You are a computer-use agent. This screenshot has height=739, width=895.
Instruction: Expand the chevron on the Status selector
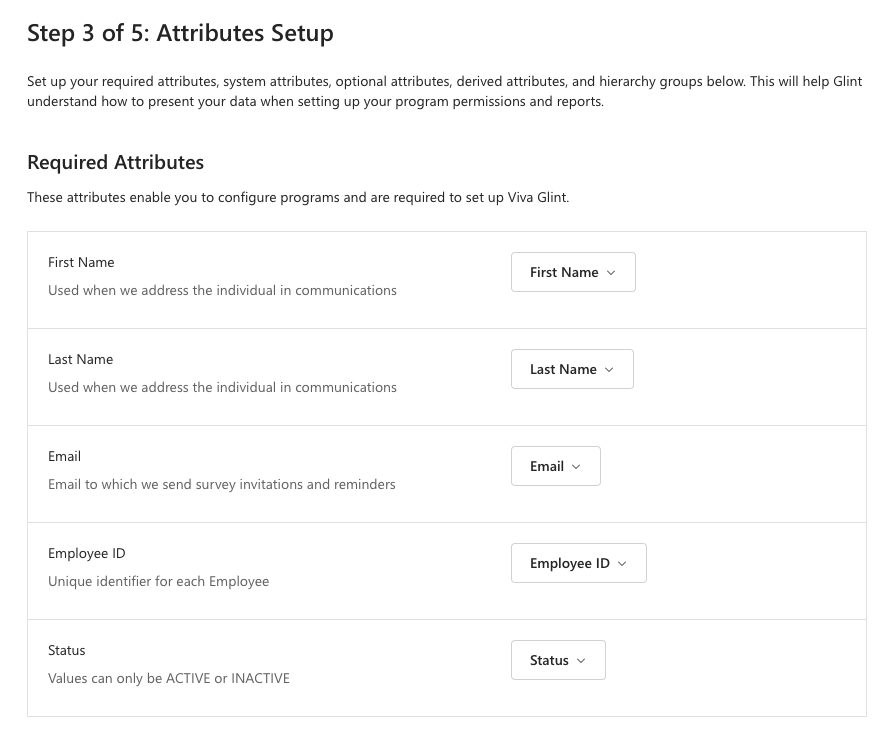click(x=580, y=660)
